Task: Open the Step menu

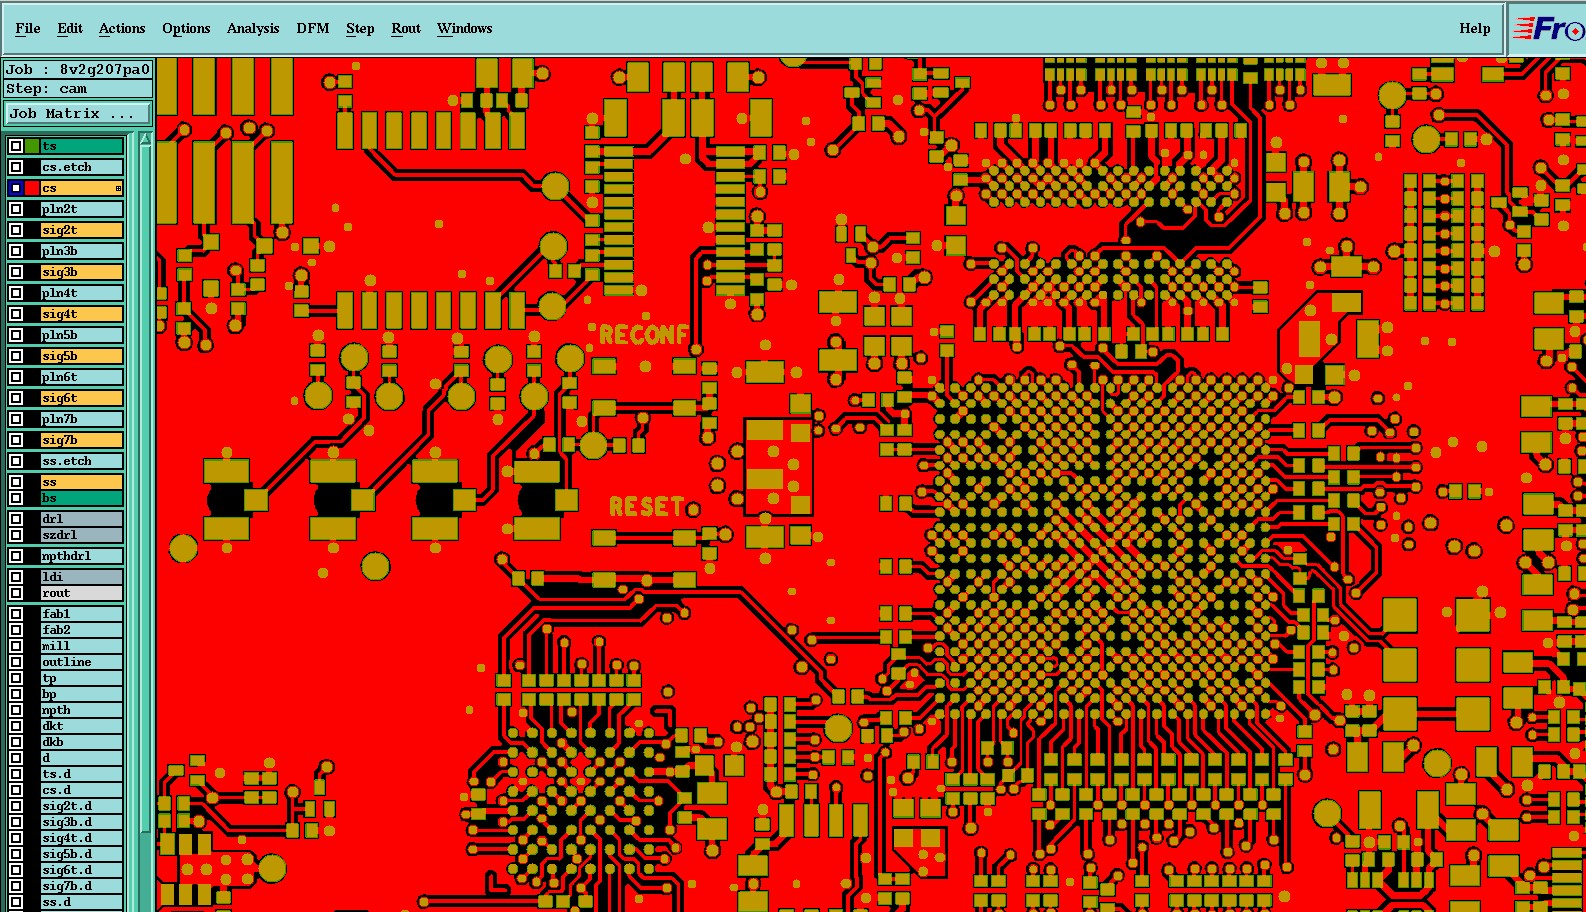Action: pyautogui.click(x=360, y=28)
